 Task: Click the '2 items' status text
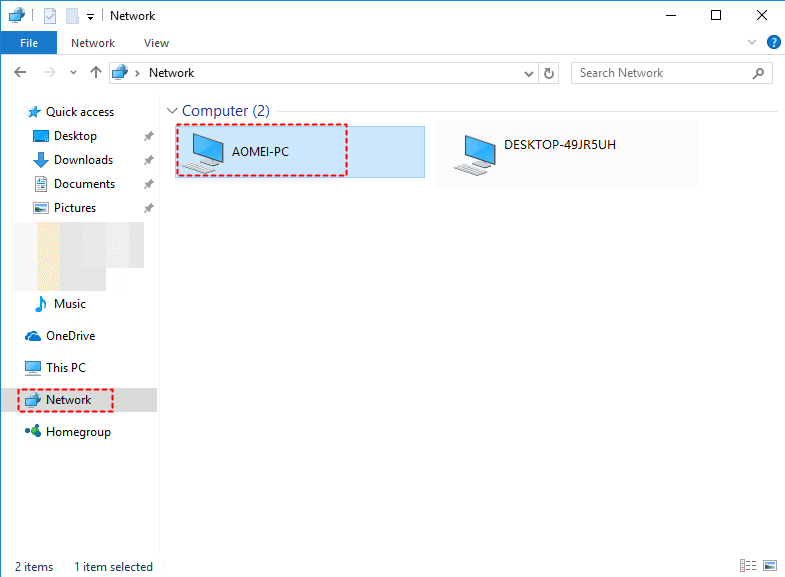[x=34, y=566]
